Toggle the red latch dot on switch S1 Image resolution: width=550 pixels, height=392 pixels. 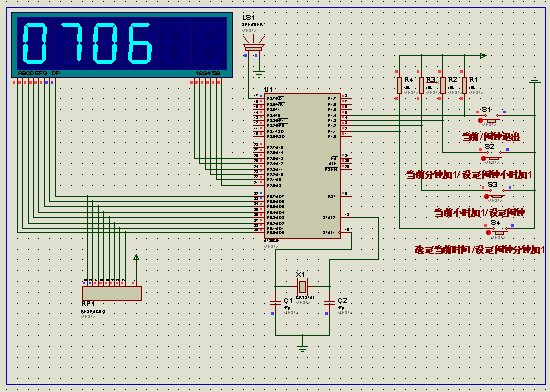tap(480, 121)
